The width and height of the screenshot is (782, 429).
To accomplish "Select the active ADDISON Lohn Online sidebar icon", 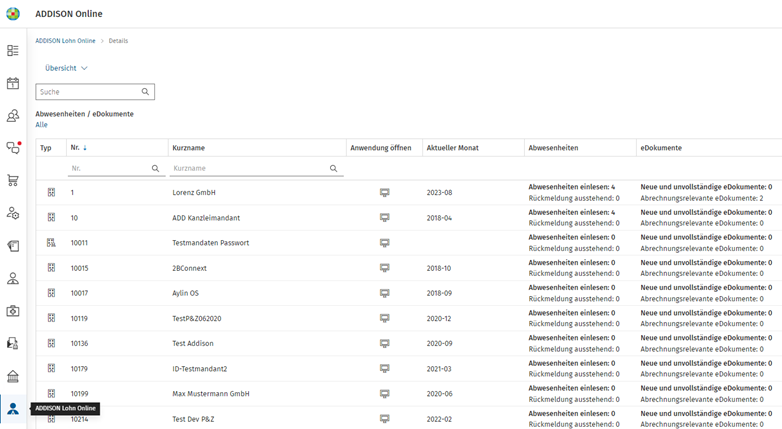I will [13, 409].
